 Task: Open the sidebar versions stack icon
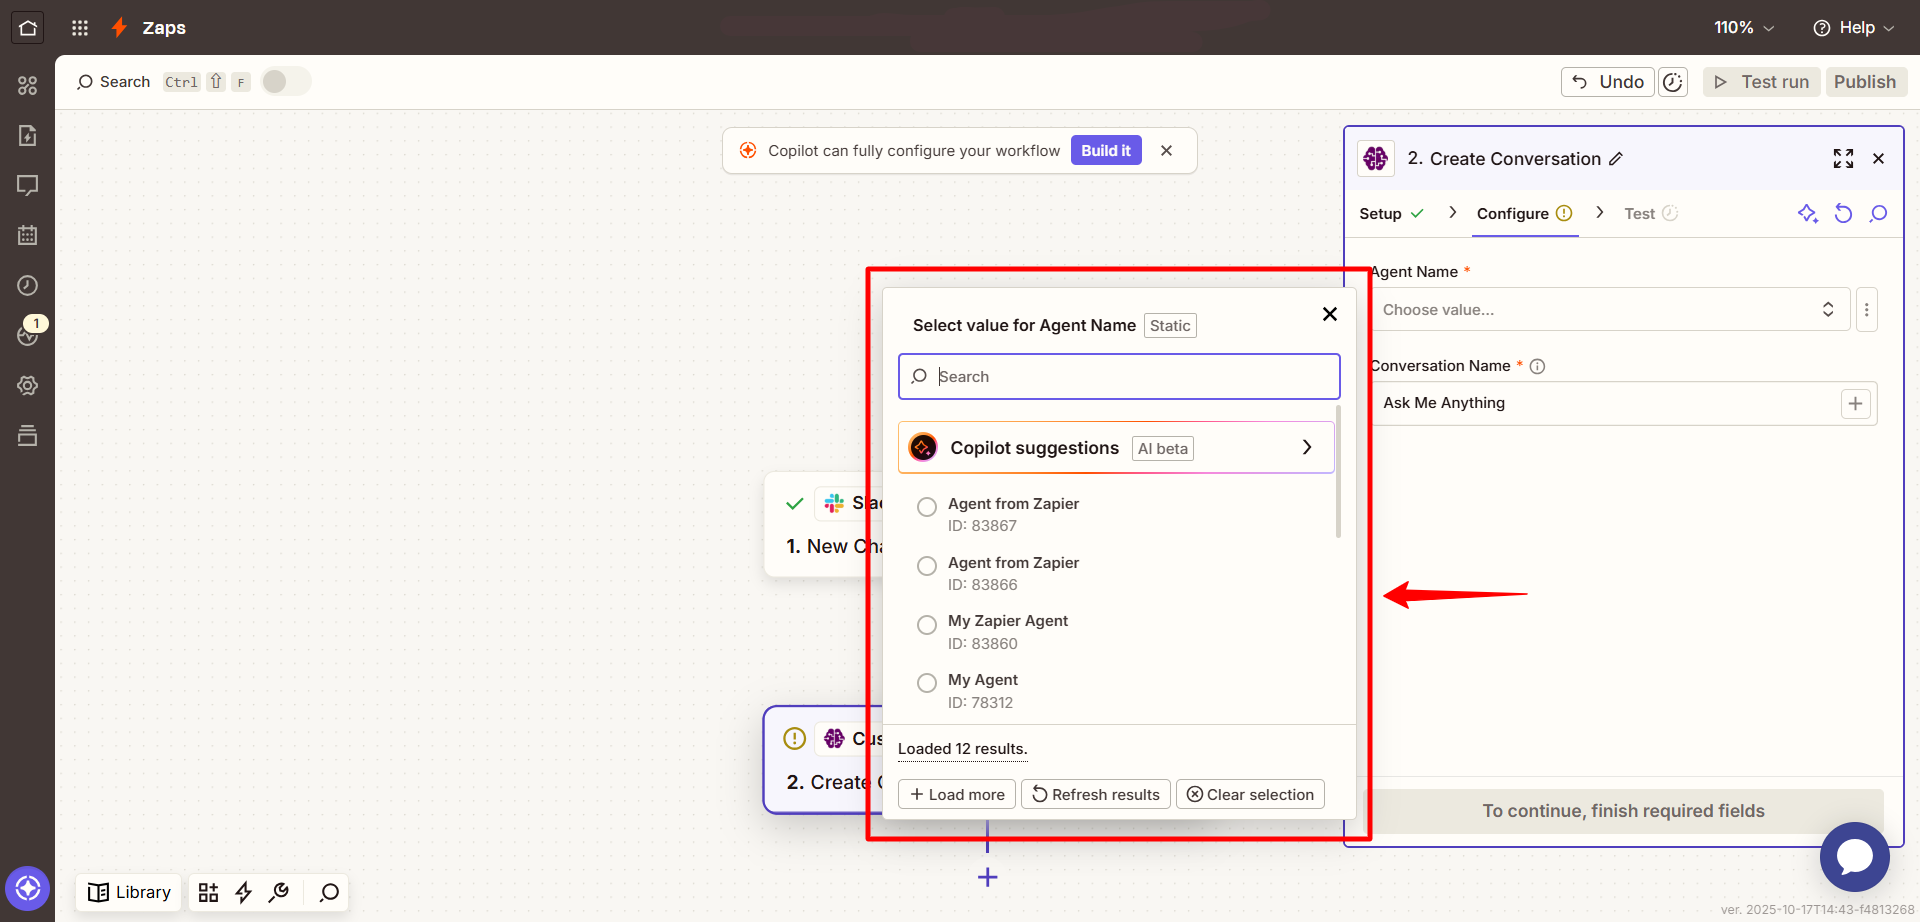click(27, 436)
